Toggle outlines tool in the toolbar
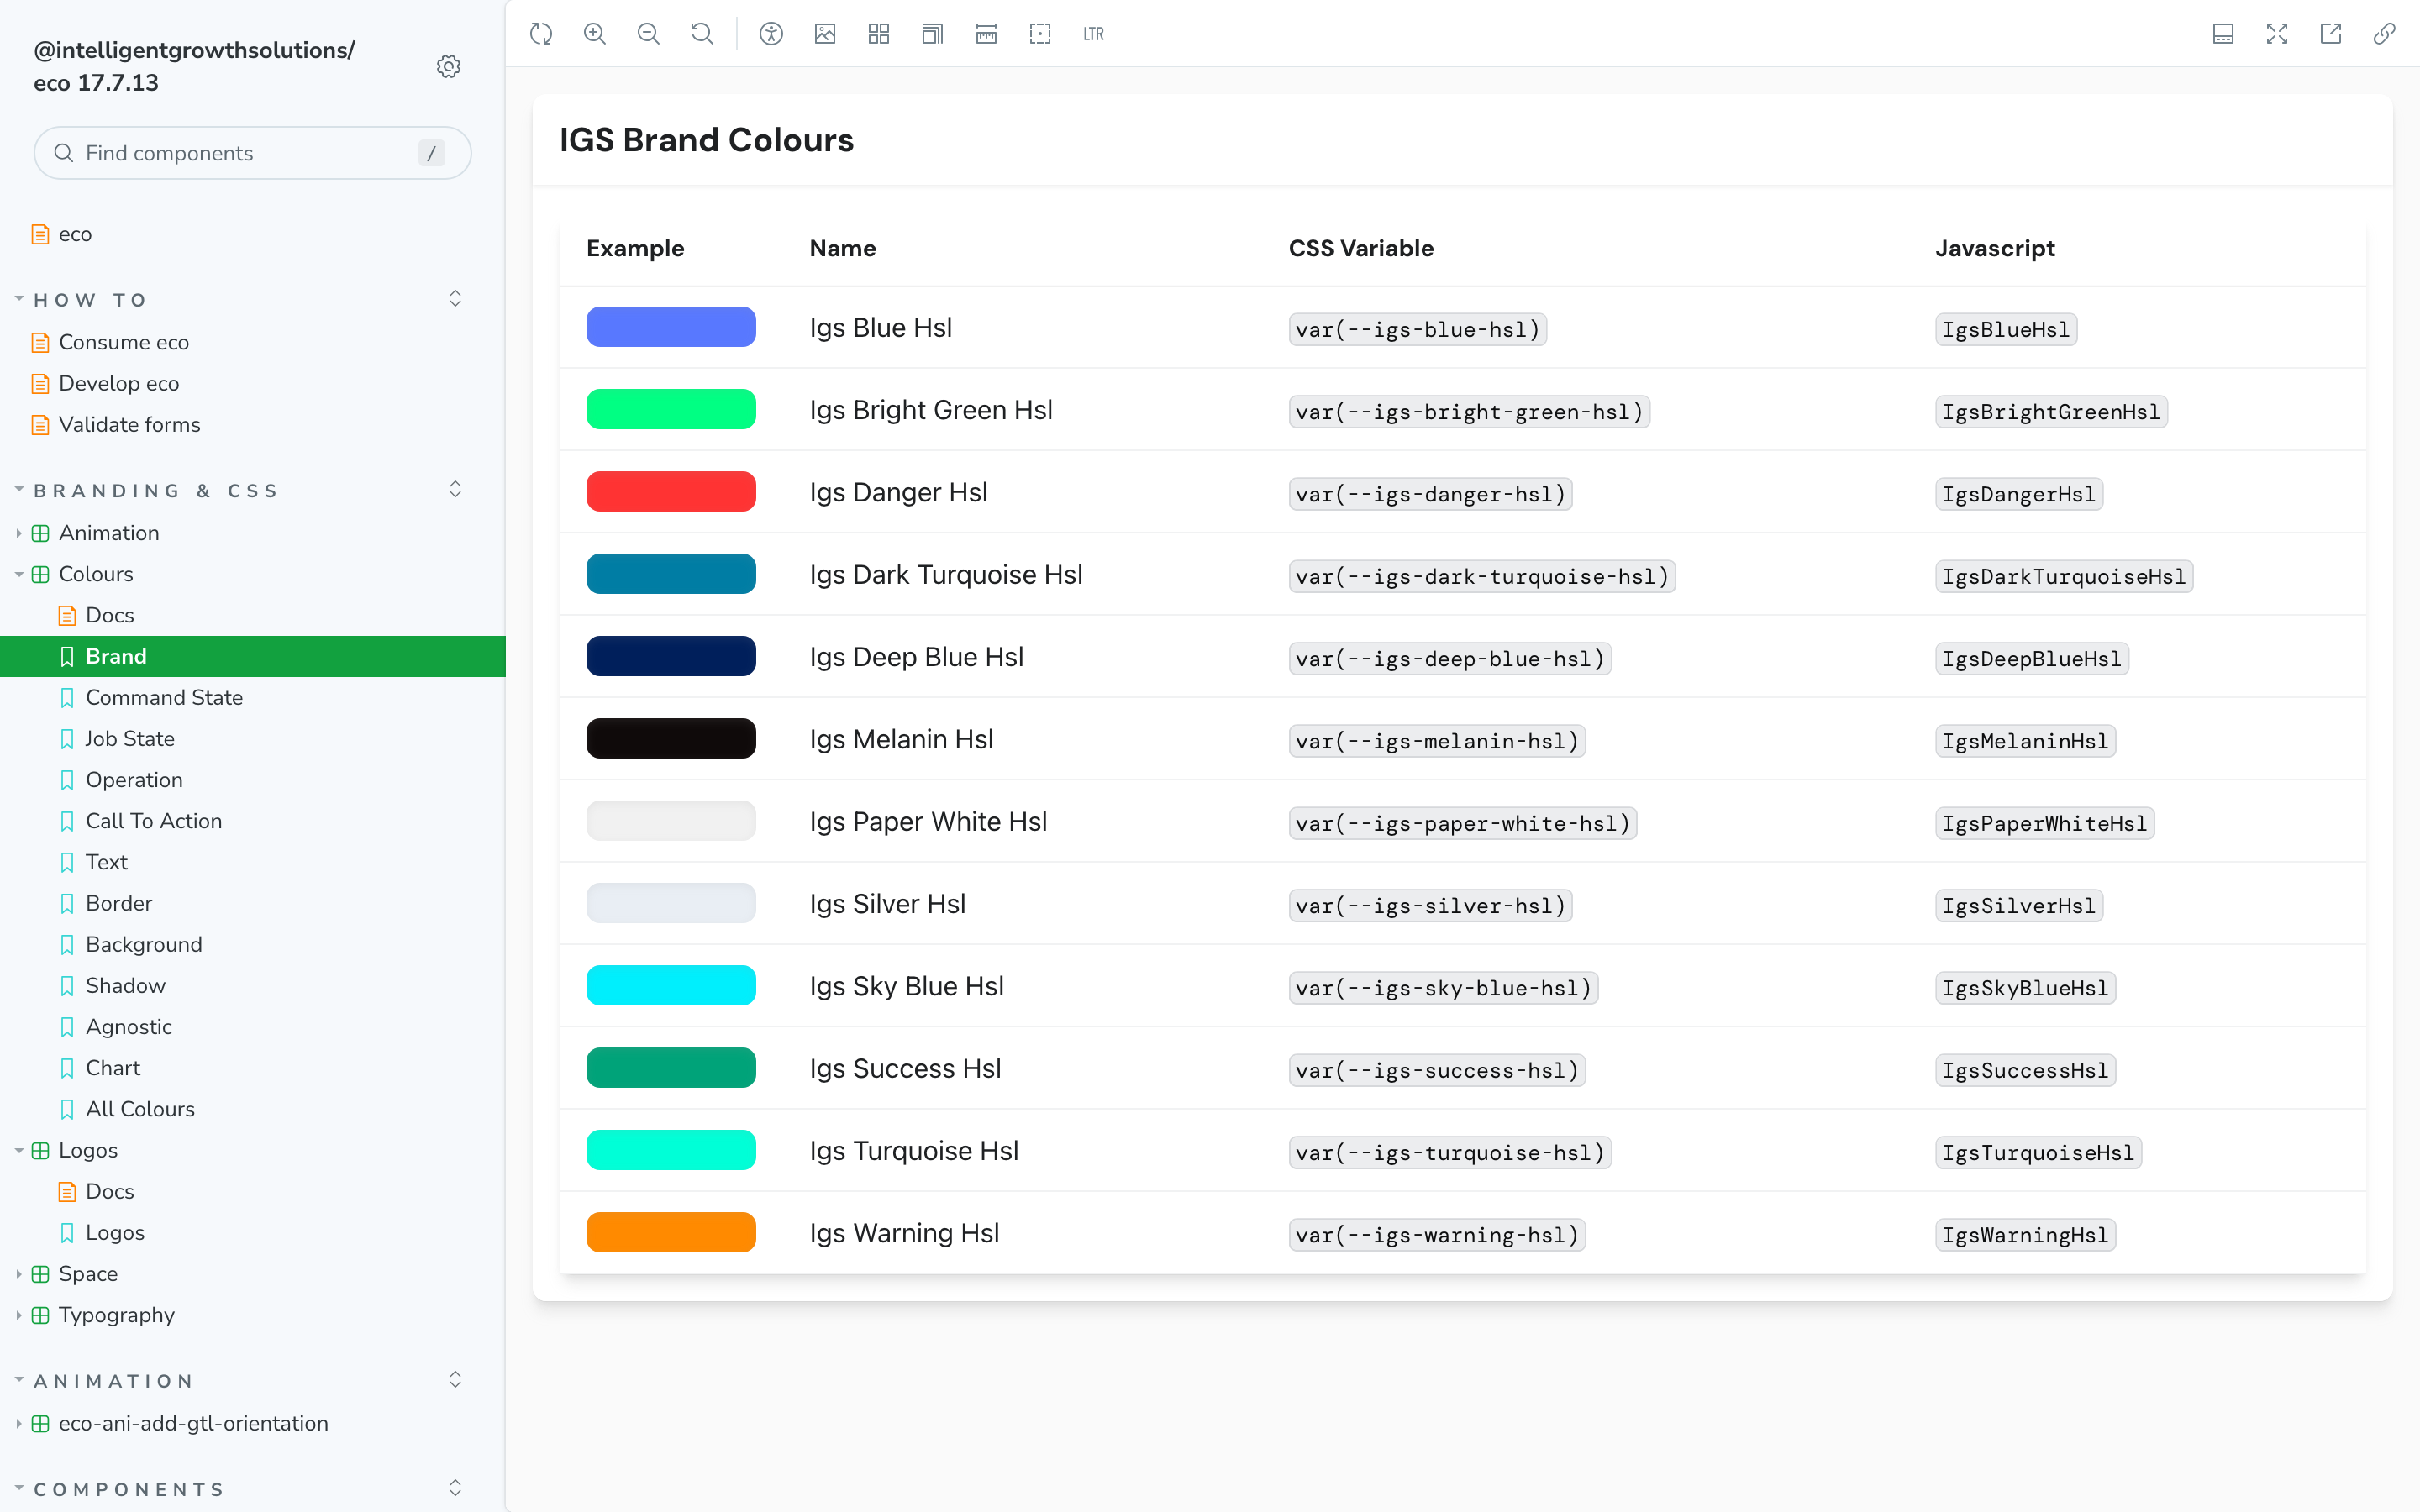Image resolution: width=2420 pixels, height=1512 pixels. (1040, 34)
